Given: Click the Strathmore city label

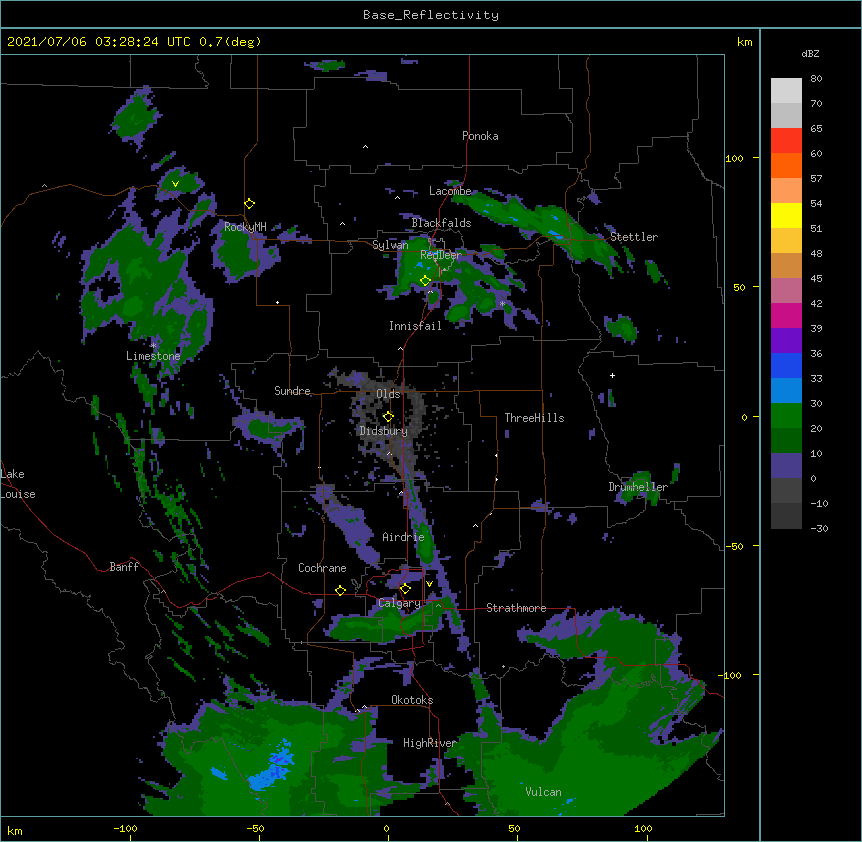Looking at the screenshot, I should (x=516, y=608).
